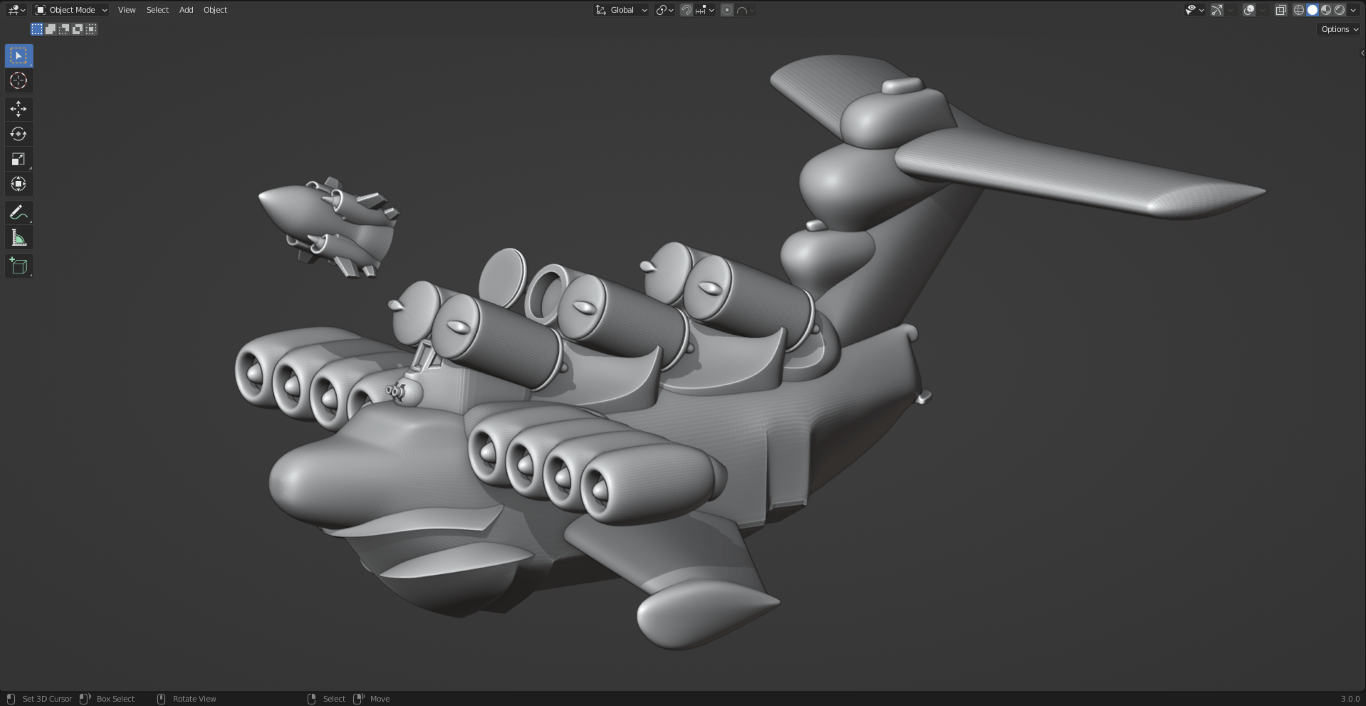Activate the Move tool
This screenshot has width=1366, height=706.
18,108
